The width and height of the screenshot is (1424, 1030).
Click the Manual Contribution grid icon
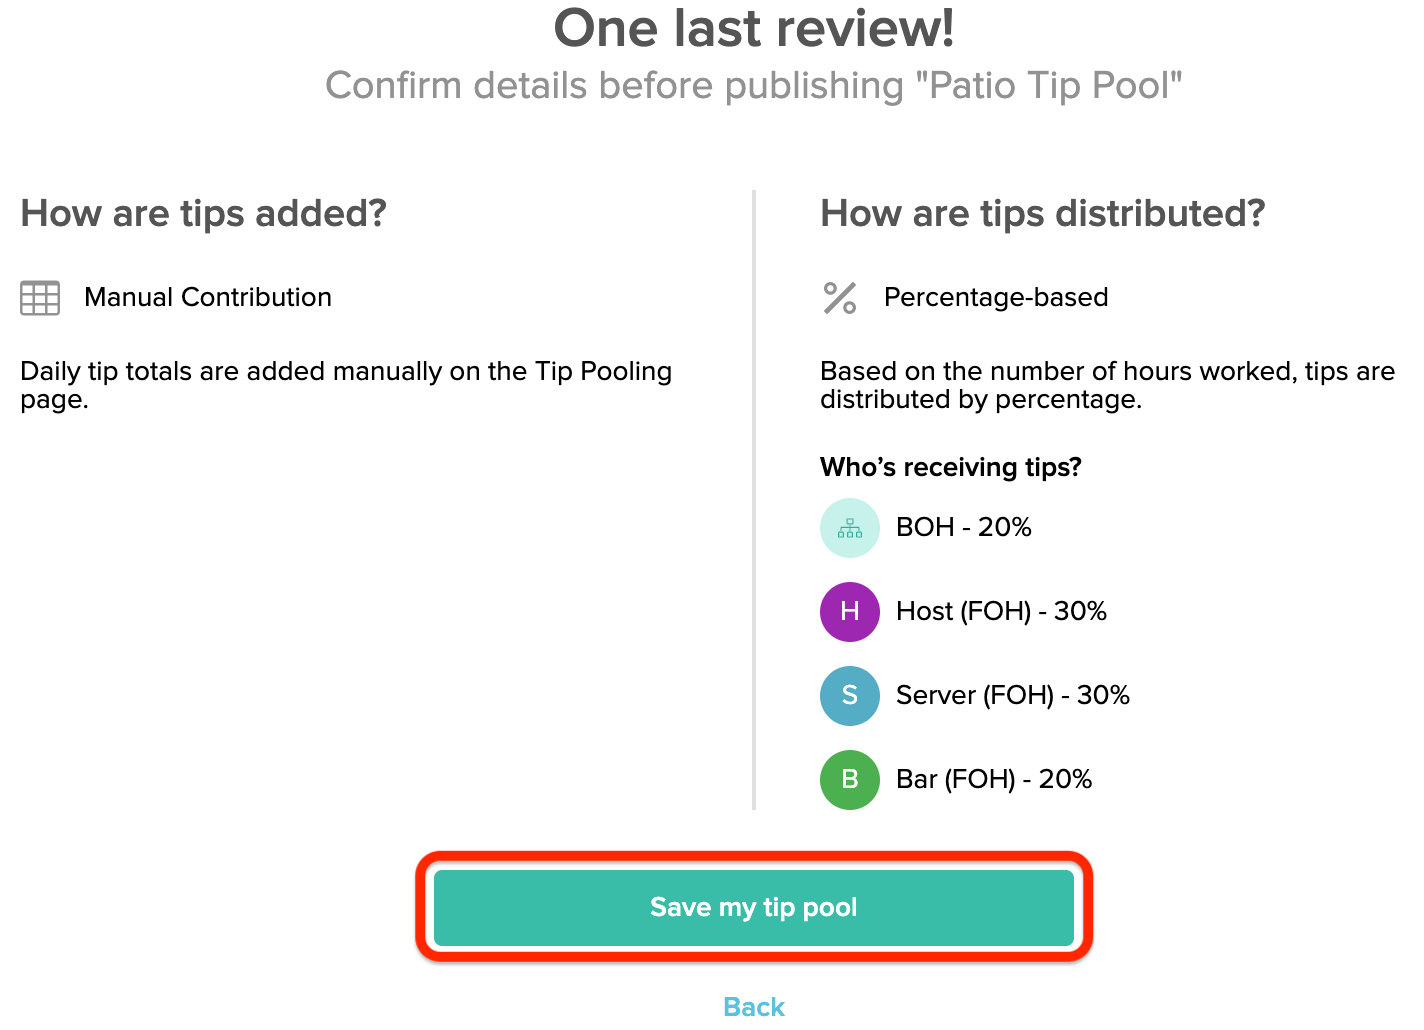point(39,297)
